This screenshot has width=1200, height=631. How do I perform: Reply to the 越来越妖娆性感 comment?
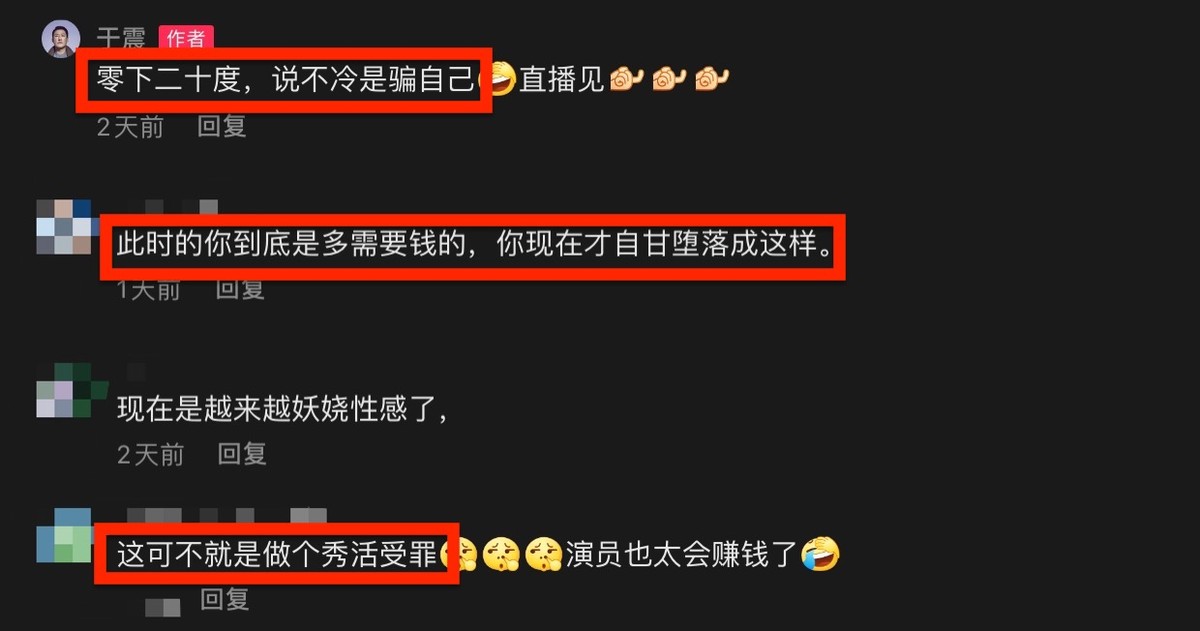pos(242,454)
